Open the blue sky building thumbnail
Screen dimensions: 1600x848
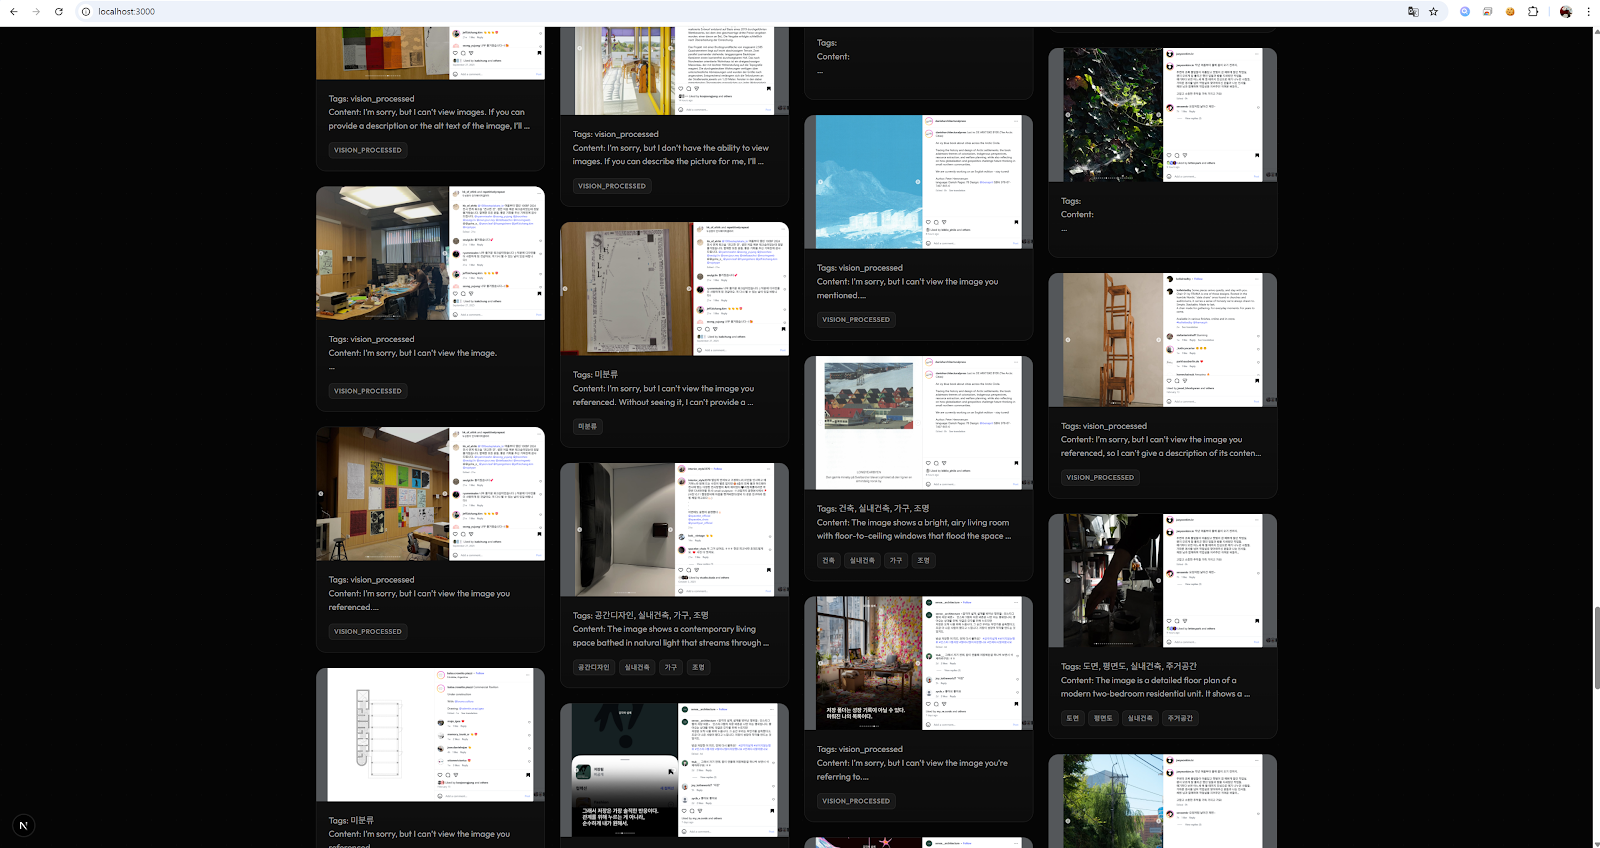click(918, 182)
